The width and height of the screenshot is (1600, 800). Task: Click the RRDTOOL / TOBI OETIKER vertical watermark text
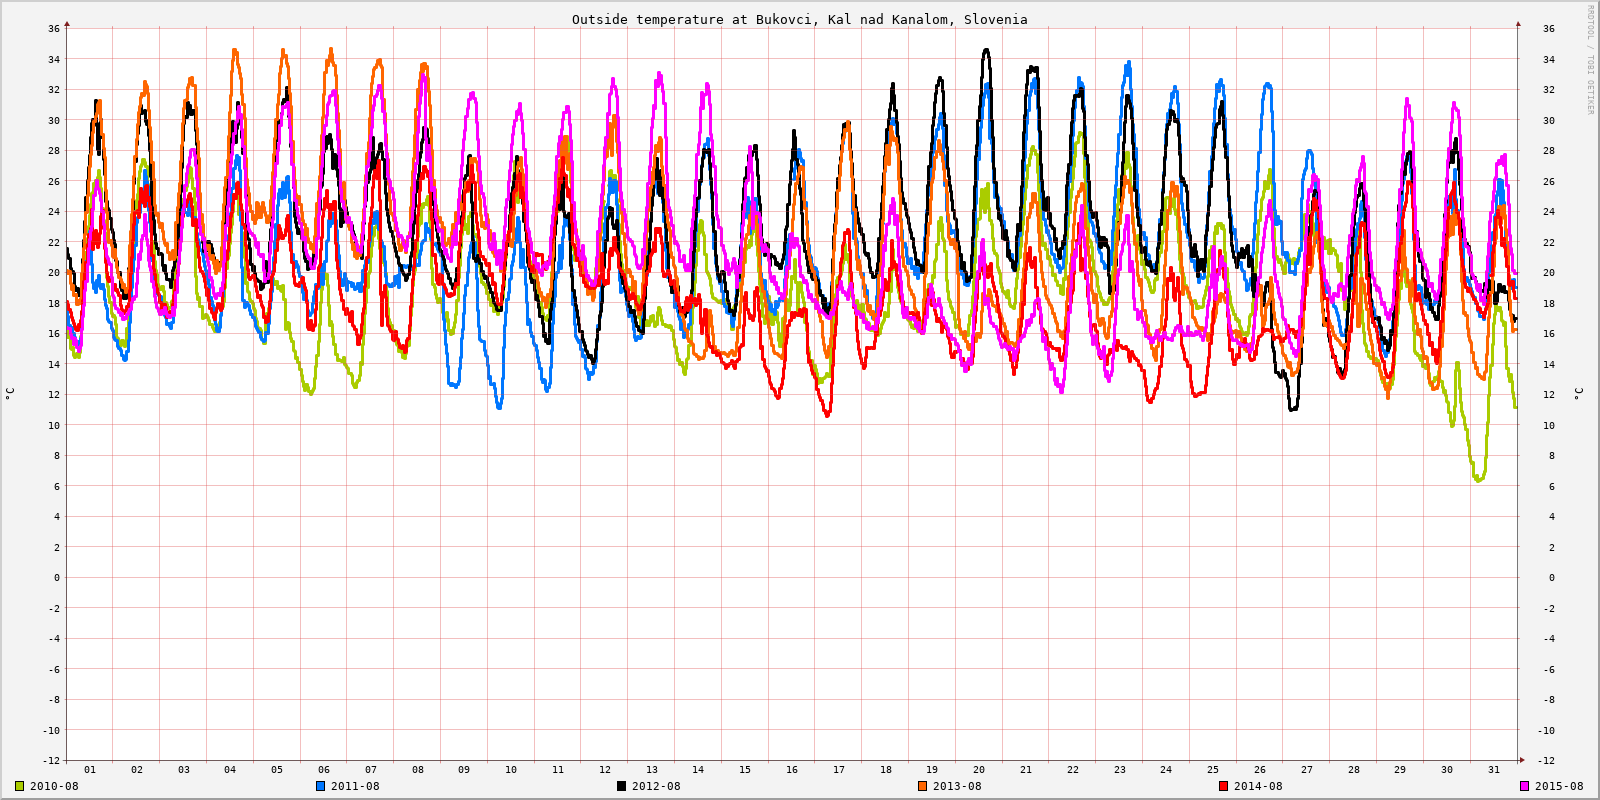pos(1590,60)
